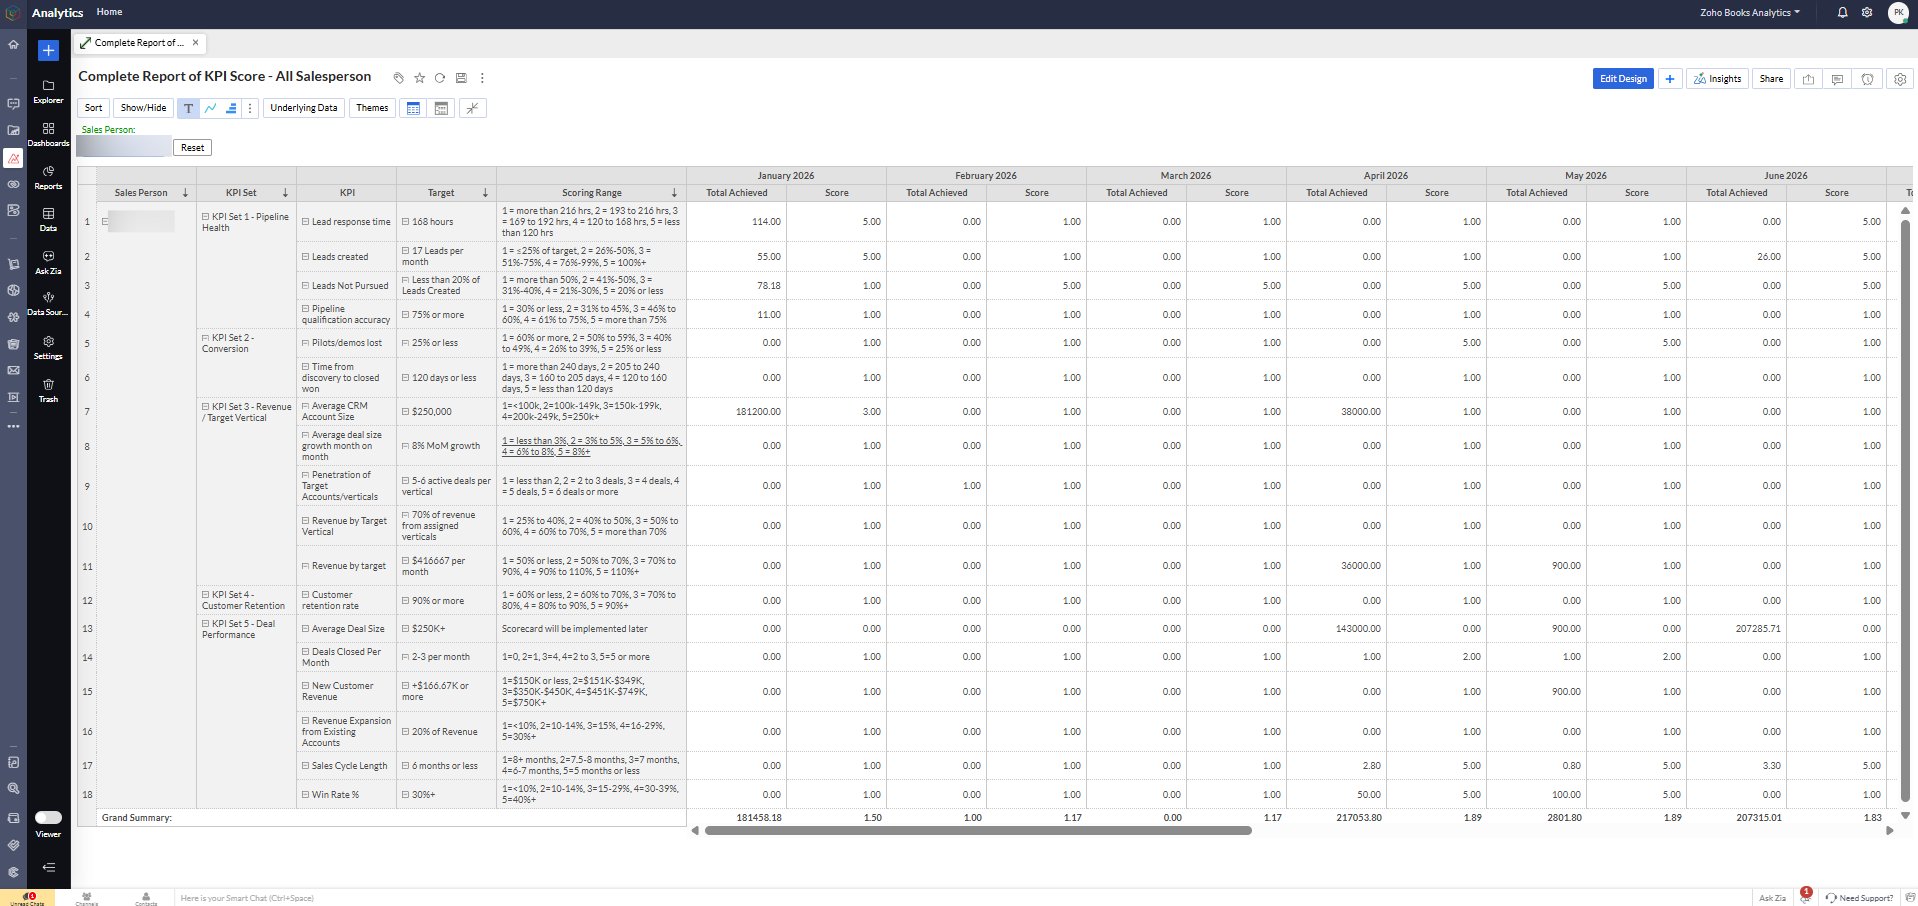Image resolution: width=1918 pixels, height=906 pixels.
Task: Open Channels in the bottom bar
Action: point(87,898)
